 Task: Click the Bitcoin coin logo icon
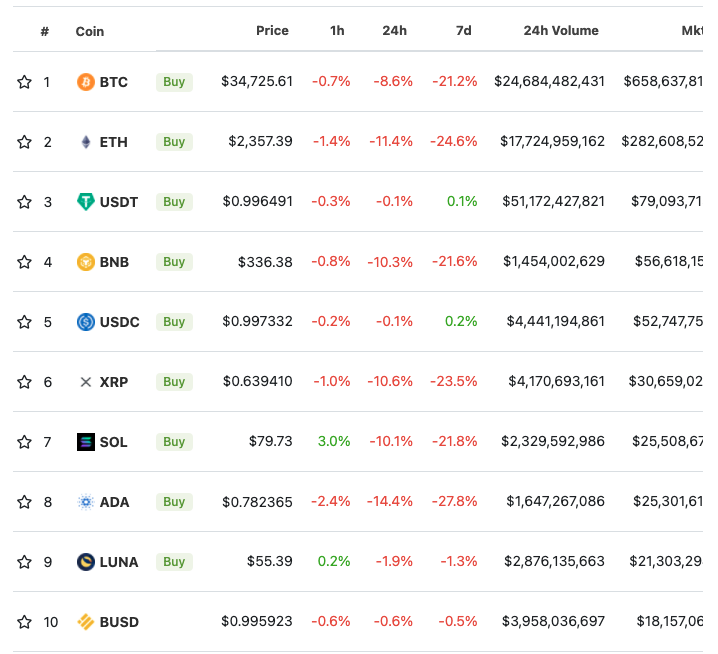pos(86,82)
